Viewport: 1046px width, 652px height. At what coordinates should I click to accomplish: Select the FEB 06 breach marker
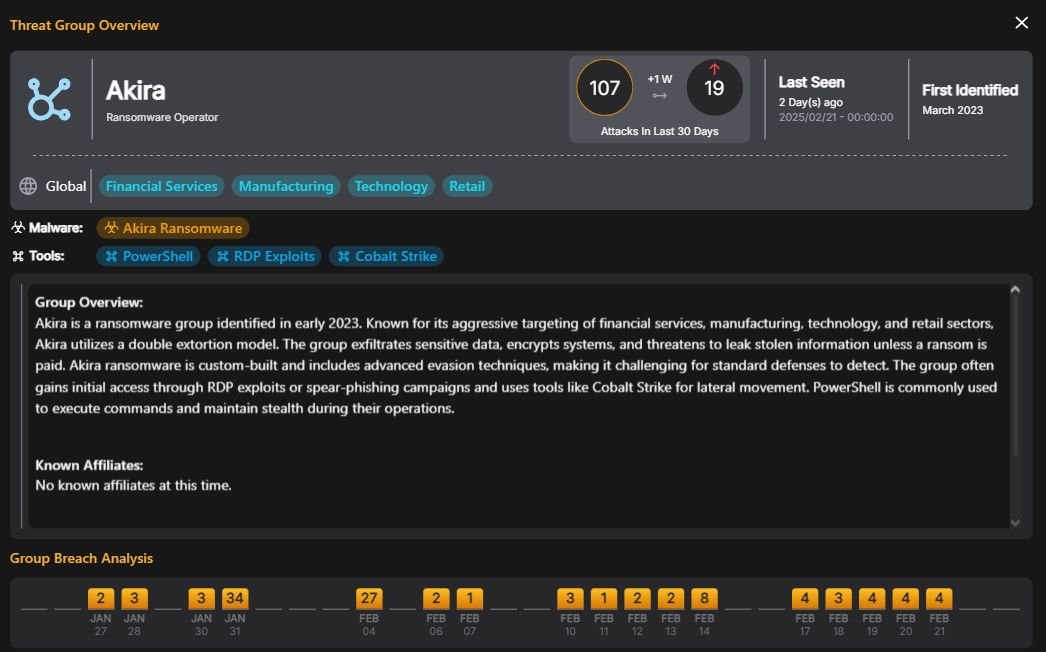tap(436, 598)
